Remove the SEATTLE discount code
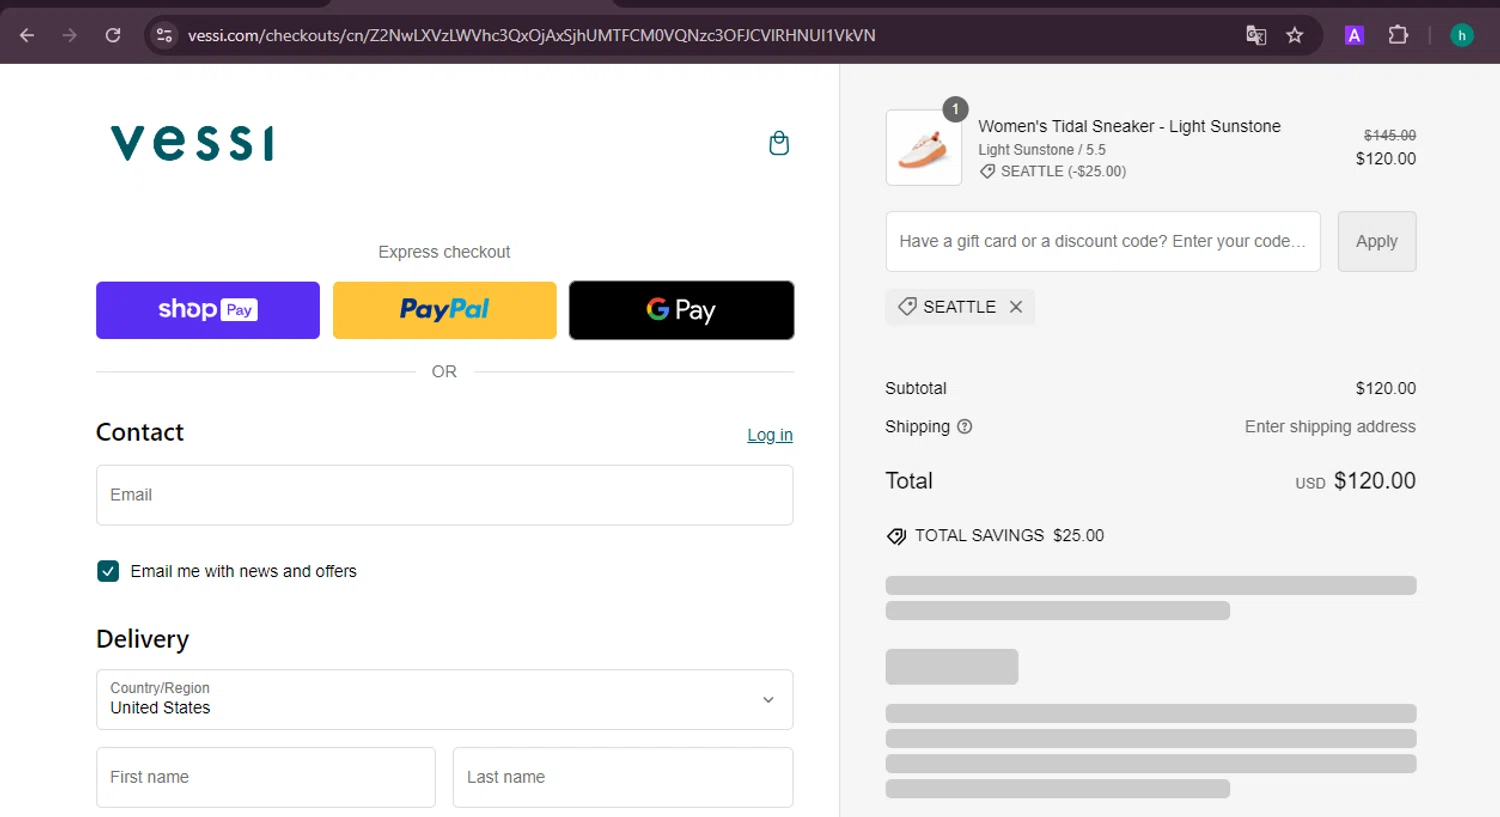The height and width of the screenshot is (817, 1500). (1016, 307)
